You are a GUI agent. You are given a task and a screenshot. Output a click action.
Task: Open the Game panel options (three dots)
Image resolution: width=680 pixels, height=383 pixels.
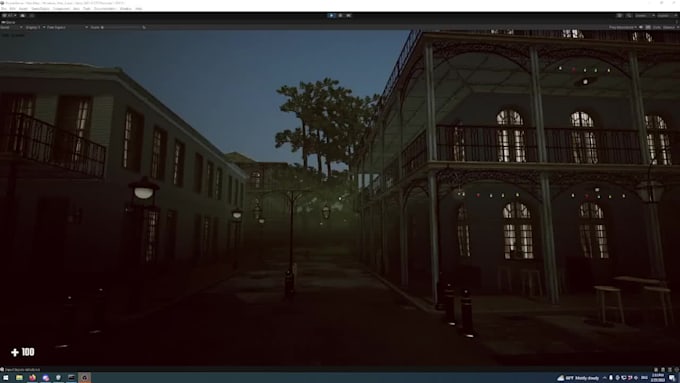(x=677, y=21)
